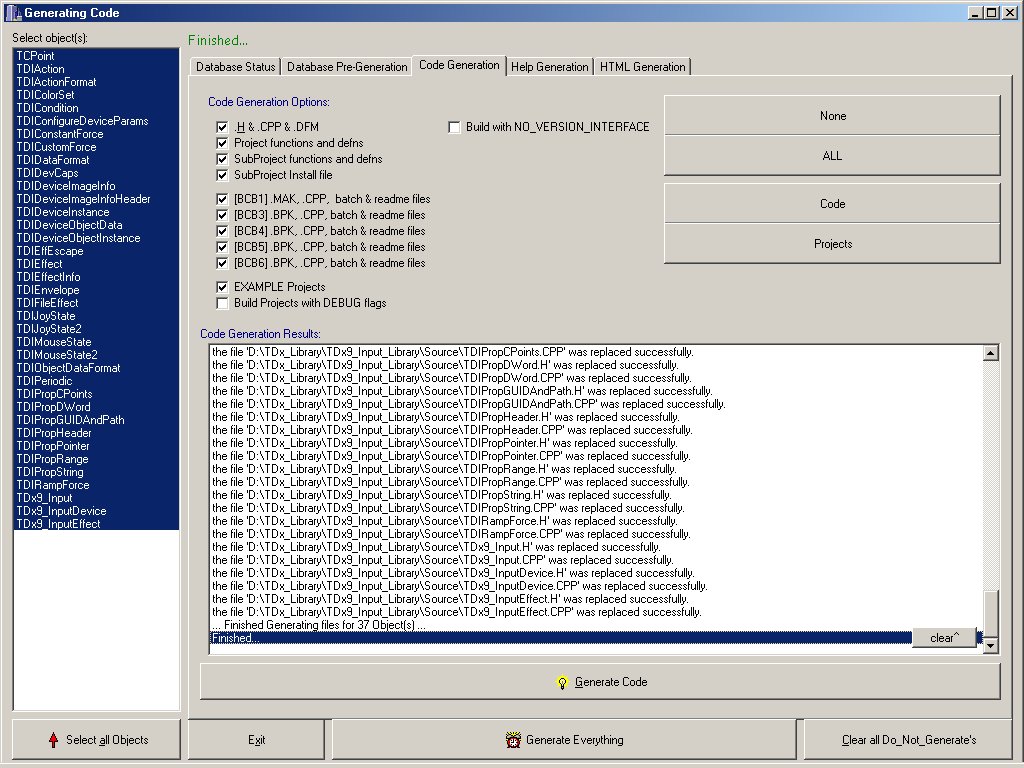This screenshot has width=1024, height=768.
Task: Click the clear^ button in results
Action: pos(943,638)
